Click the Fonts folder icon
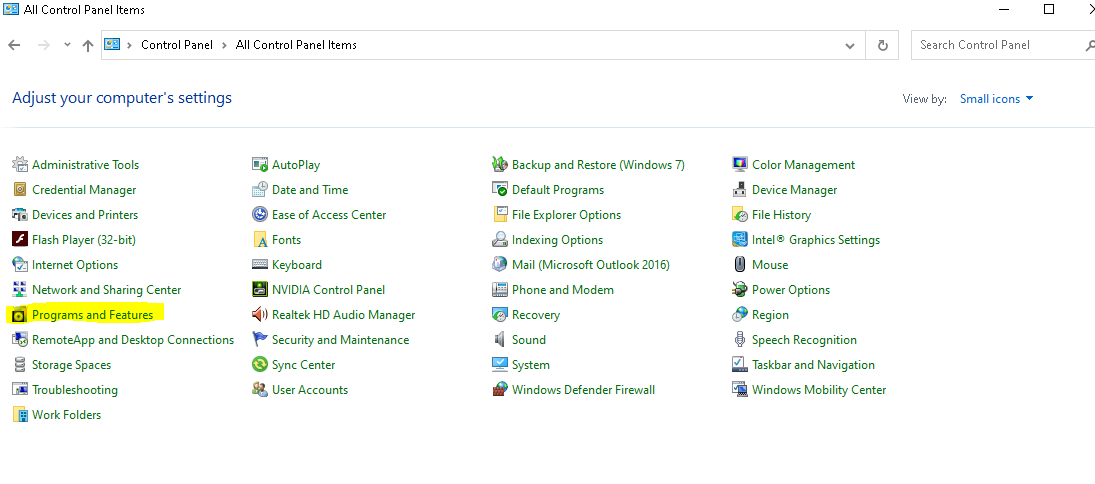This screenshot has width=1095, height=484. [260, 240]
